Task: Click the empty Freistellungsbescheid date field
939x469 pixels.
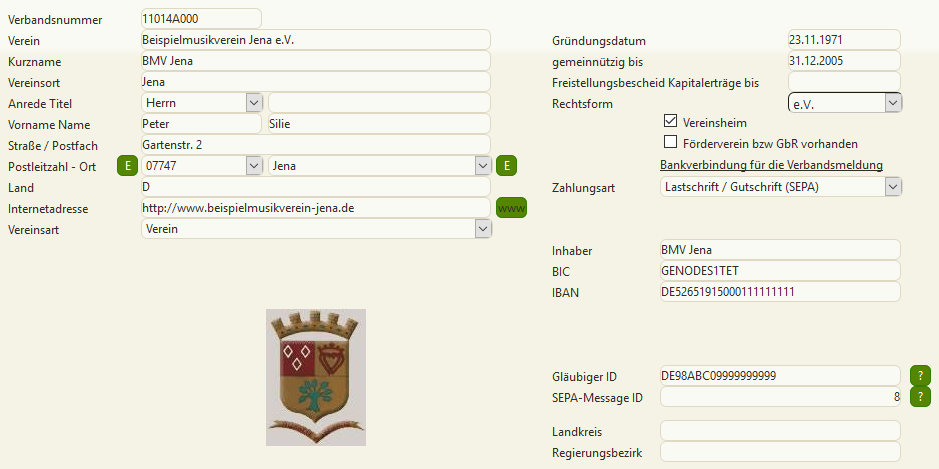Action: 844,81
